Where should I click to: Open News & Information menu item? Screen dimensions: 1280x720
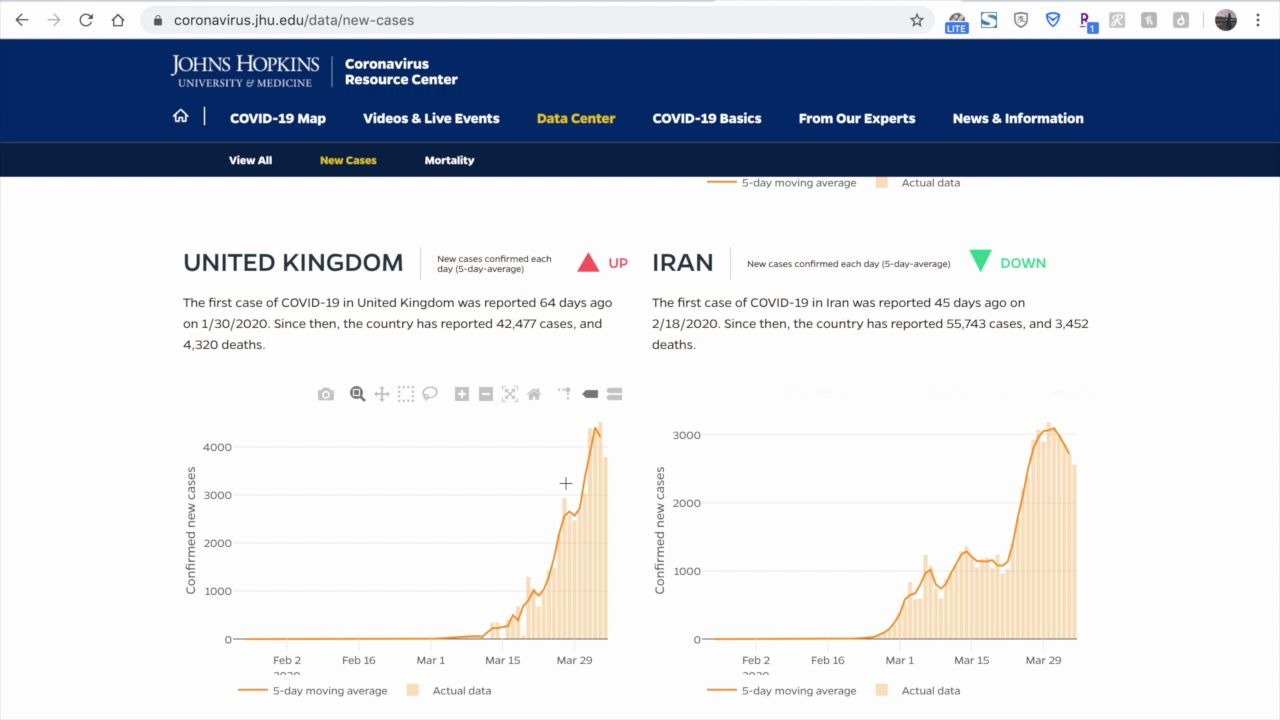pyautogui.click(x=1018, y=118)
